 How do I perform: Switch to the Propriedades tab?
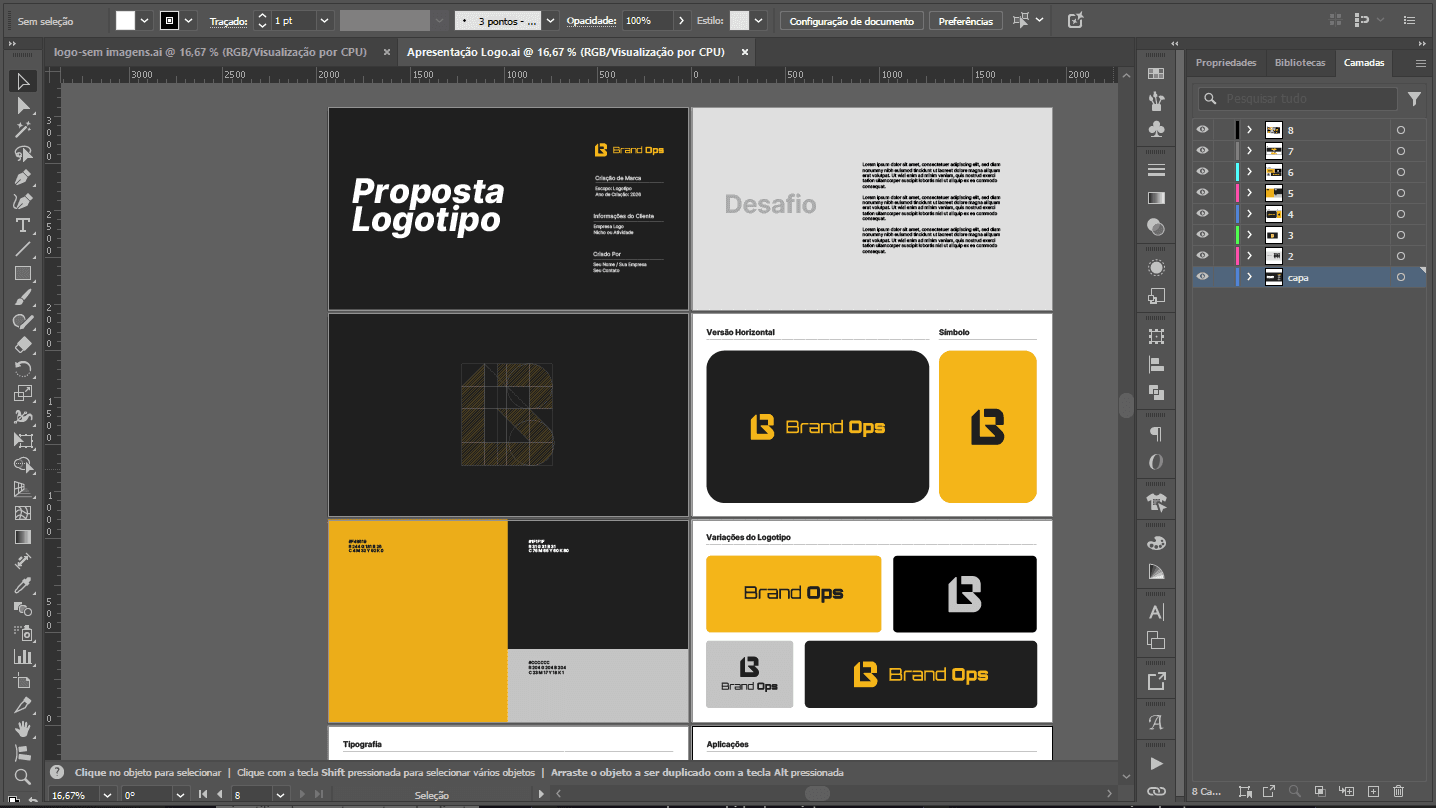coord(1226,62)
